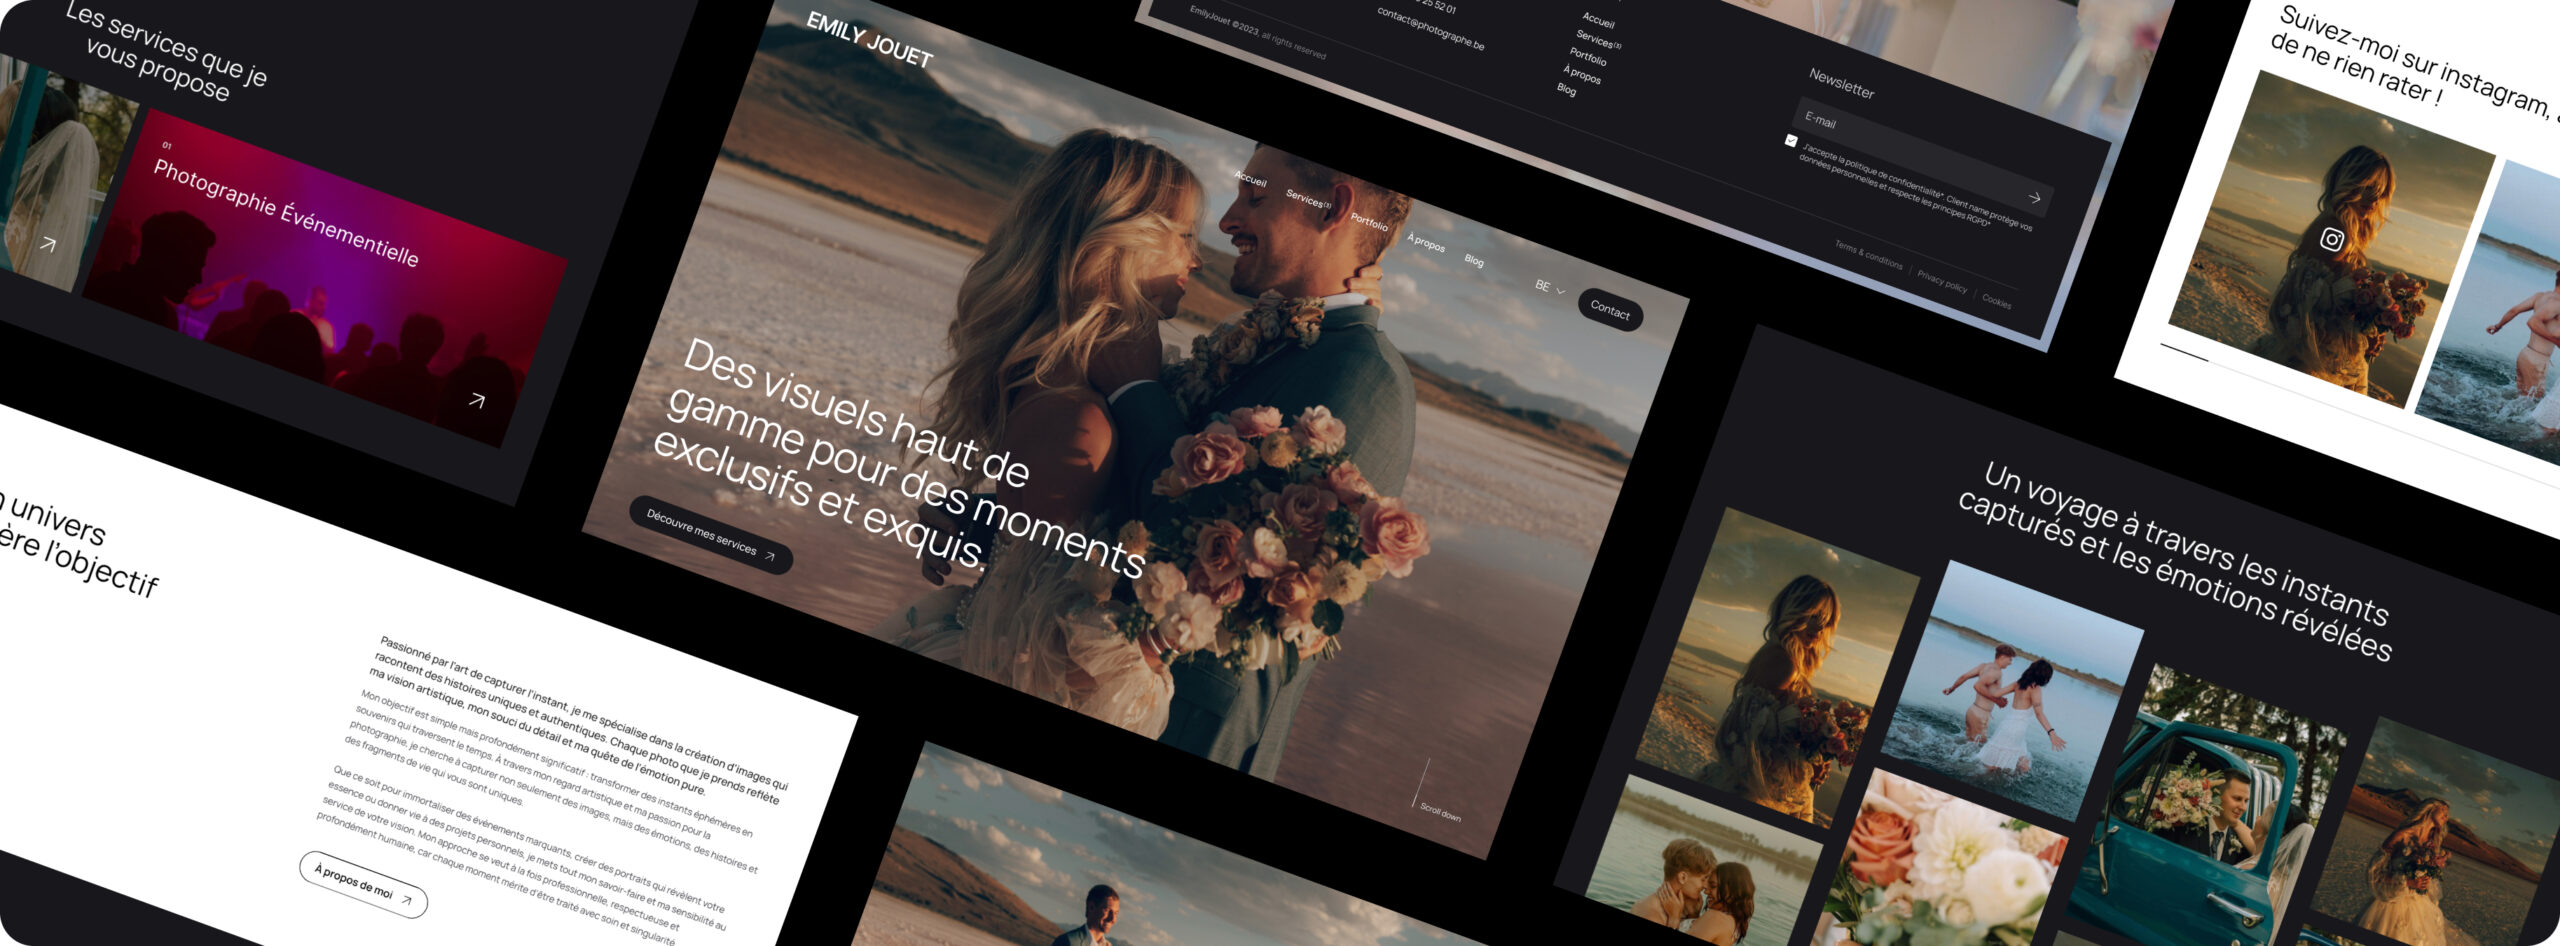Open gallery photo of couple running in water

click(2012, 690)
